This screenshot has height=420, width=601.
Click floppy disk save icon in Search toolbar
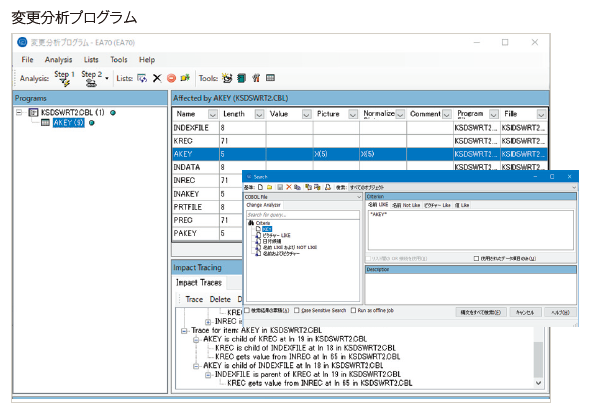click(280, 187)
